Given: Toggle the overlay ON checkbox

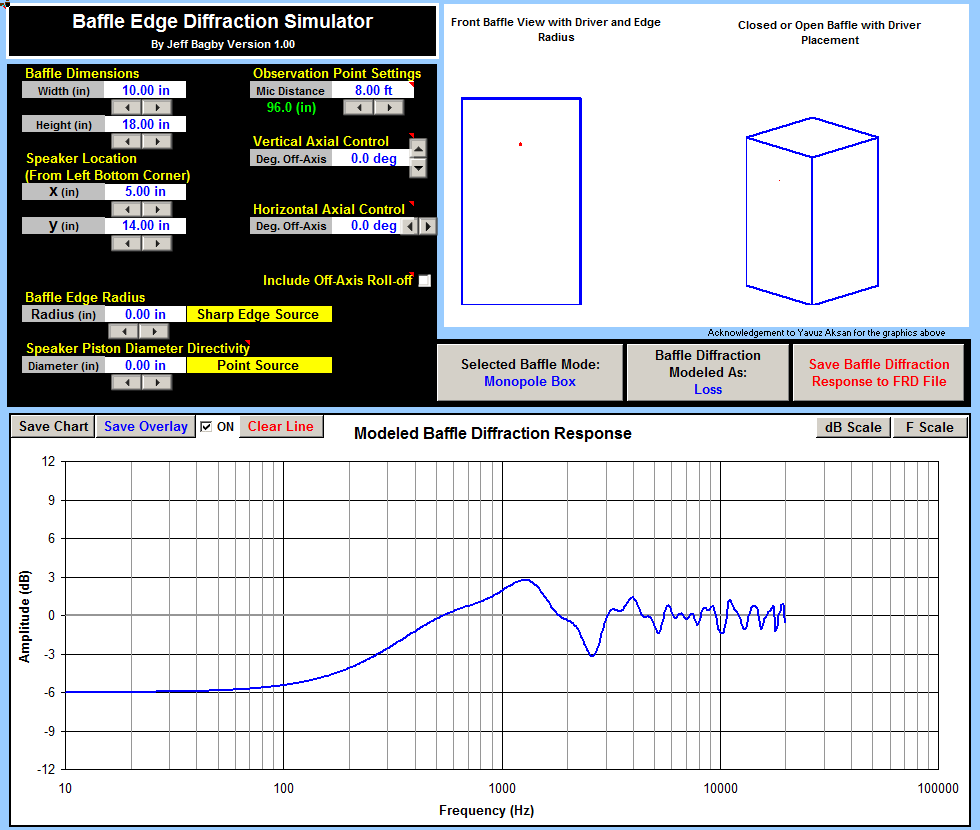Looking at the screenshot, I should coord(206,427).
